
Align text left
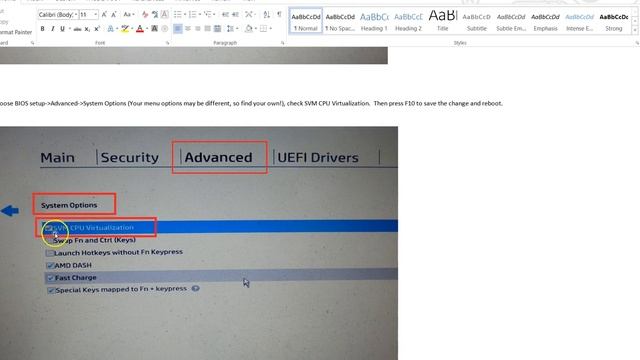(178, 29)
